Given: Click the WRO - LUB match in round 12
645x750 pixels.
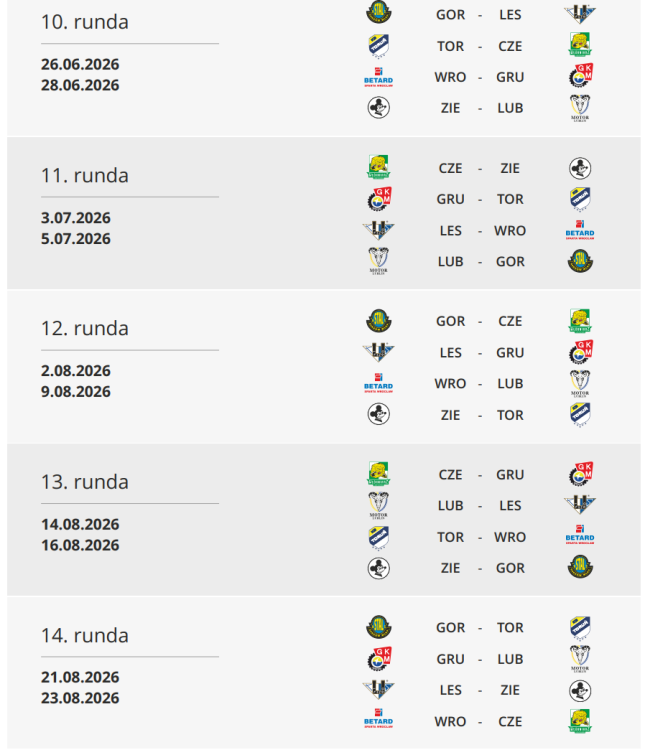Looking at the screenshot, I should [480, 383].
